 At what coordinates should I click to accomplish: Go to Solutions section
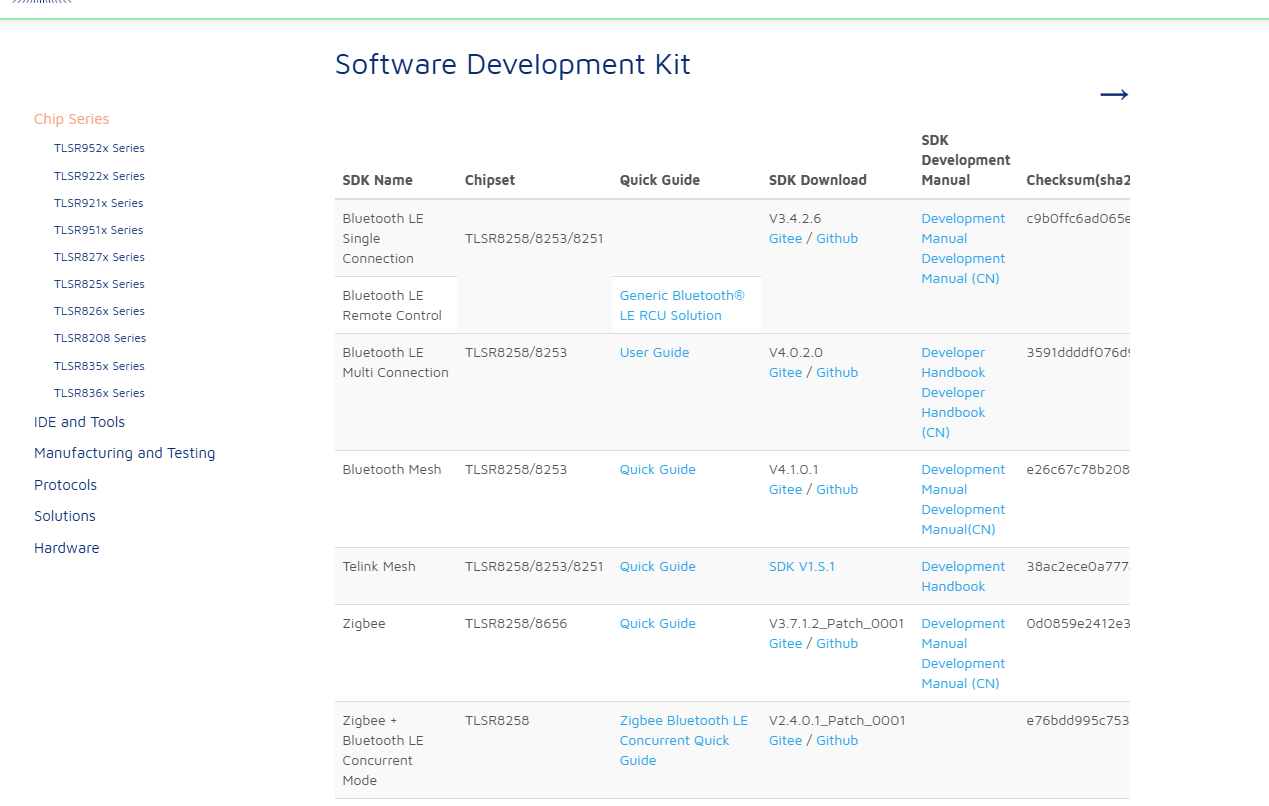(65, 516)
